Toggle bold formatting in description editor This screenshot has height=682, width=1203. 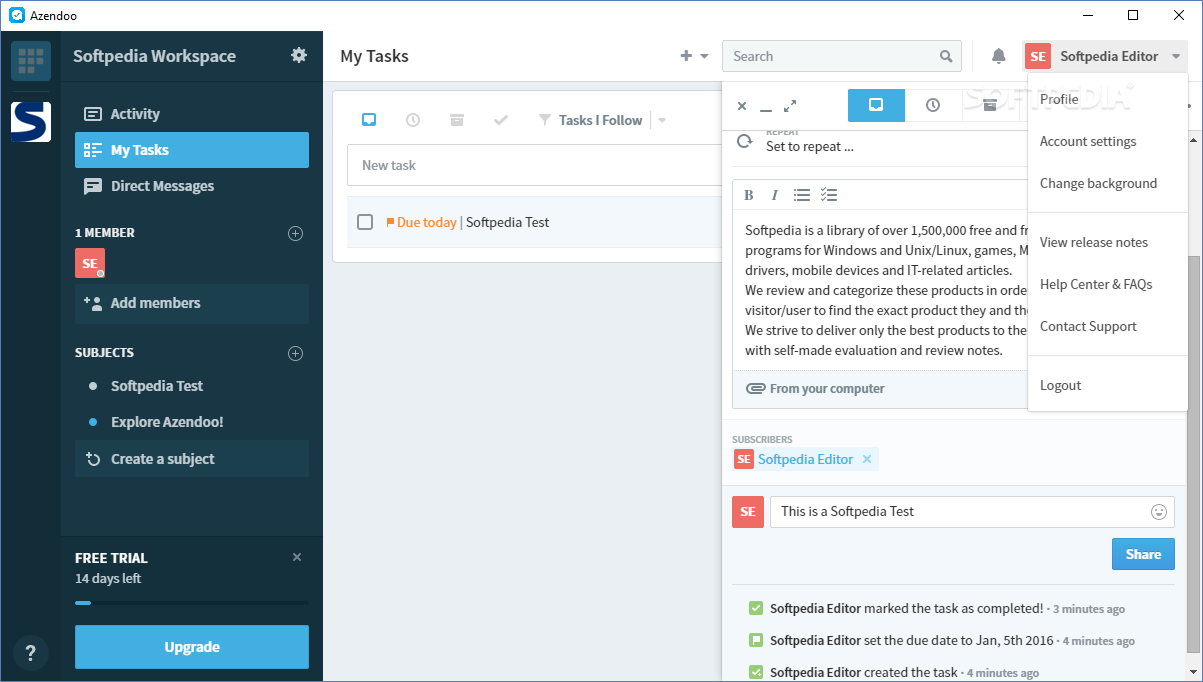pyautogui.click(x=748, y=195)
